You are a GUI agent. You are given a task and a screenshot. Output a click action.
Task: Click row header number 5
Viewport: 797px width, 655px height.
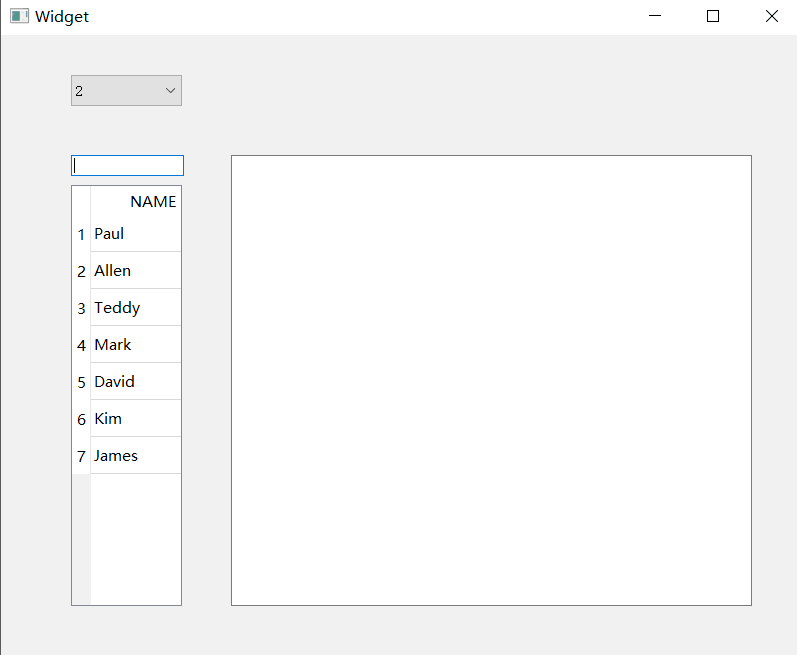[81, 383]
